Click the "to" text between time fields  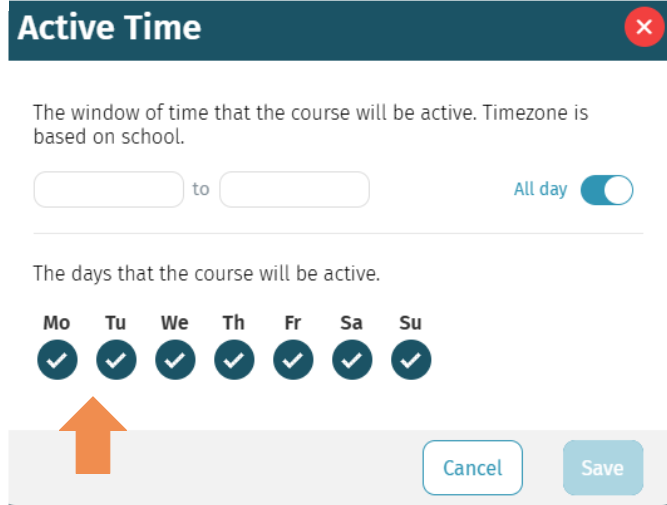201,189
